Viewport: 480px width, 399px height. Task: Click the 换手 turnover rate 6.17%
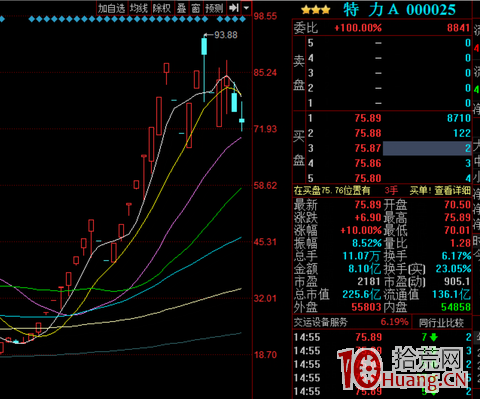tap(456, 256)
